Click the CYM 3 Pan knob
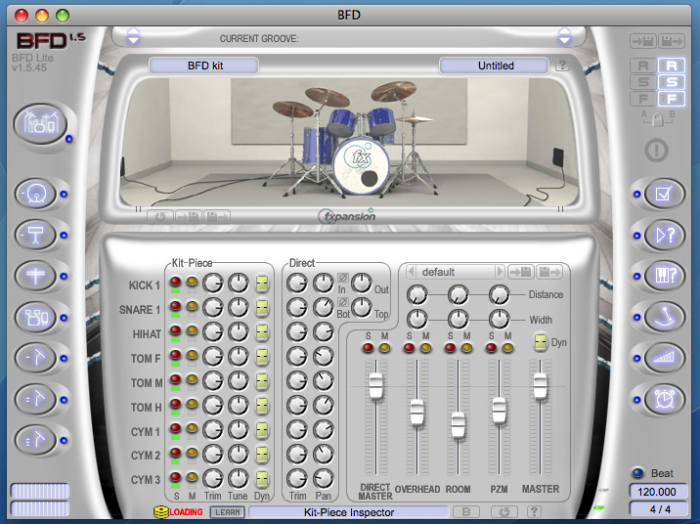The width and height of the screenshot is (700, 524). click(x=323, y=479)
